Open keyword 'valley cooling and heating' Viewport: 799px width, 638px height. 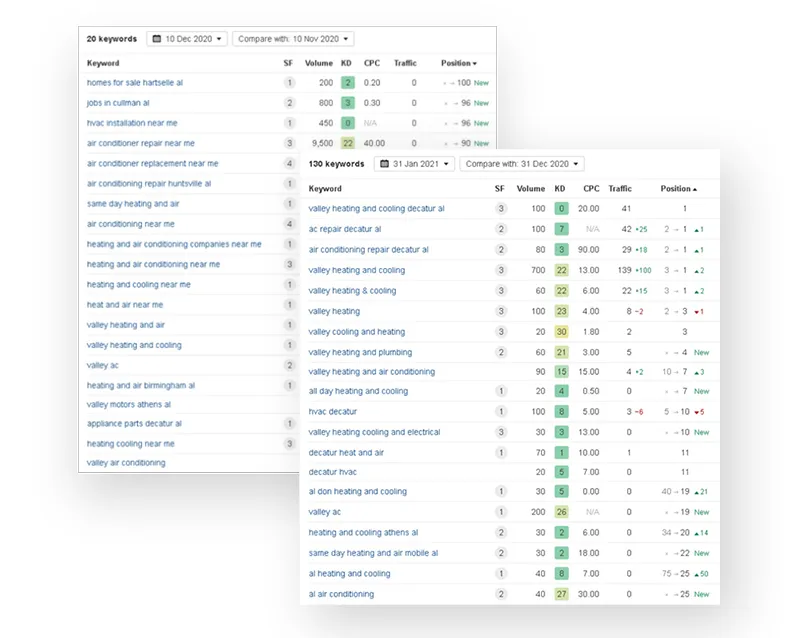(x=357, y=332)
